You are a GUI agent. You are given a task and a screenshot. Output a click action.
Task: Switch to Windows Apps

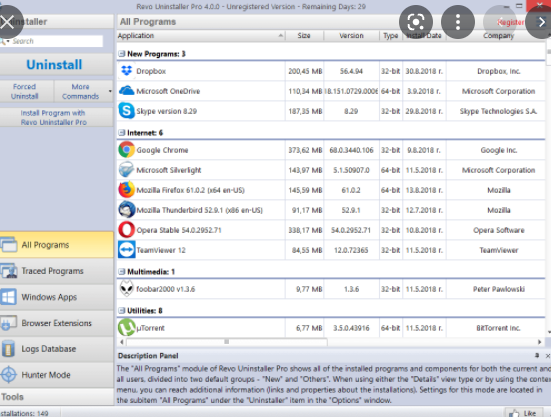point(57,297)
